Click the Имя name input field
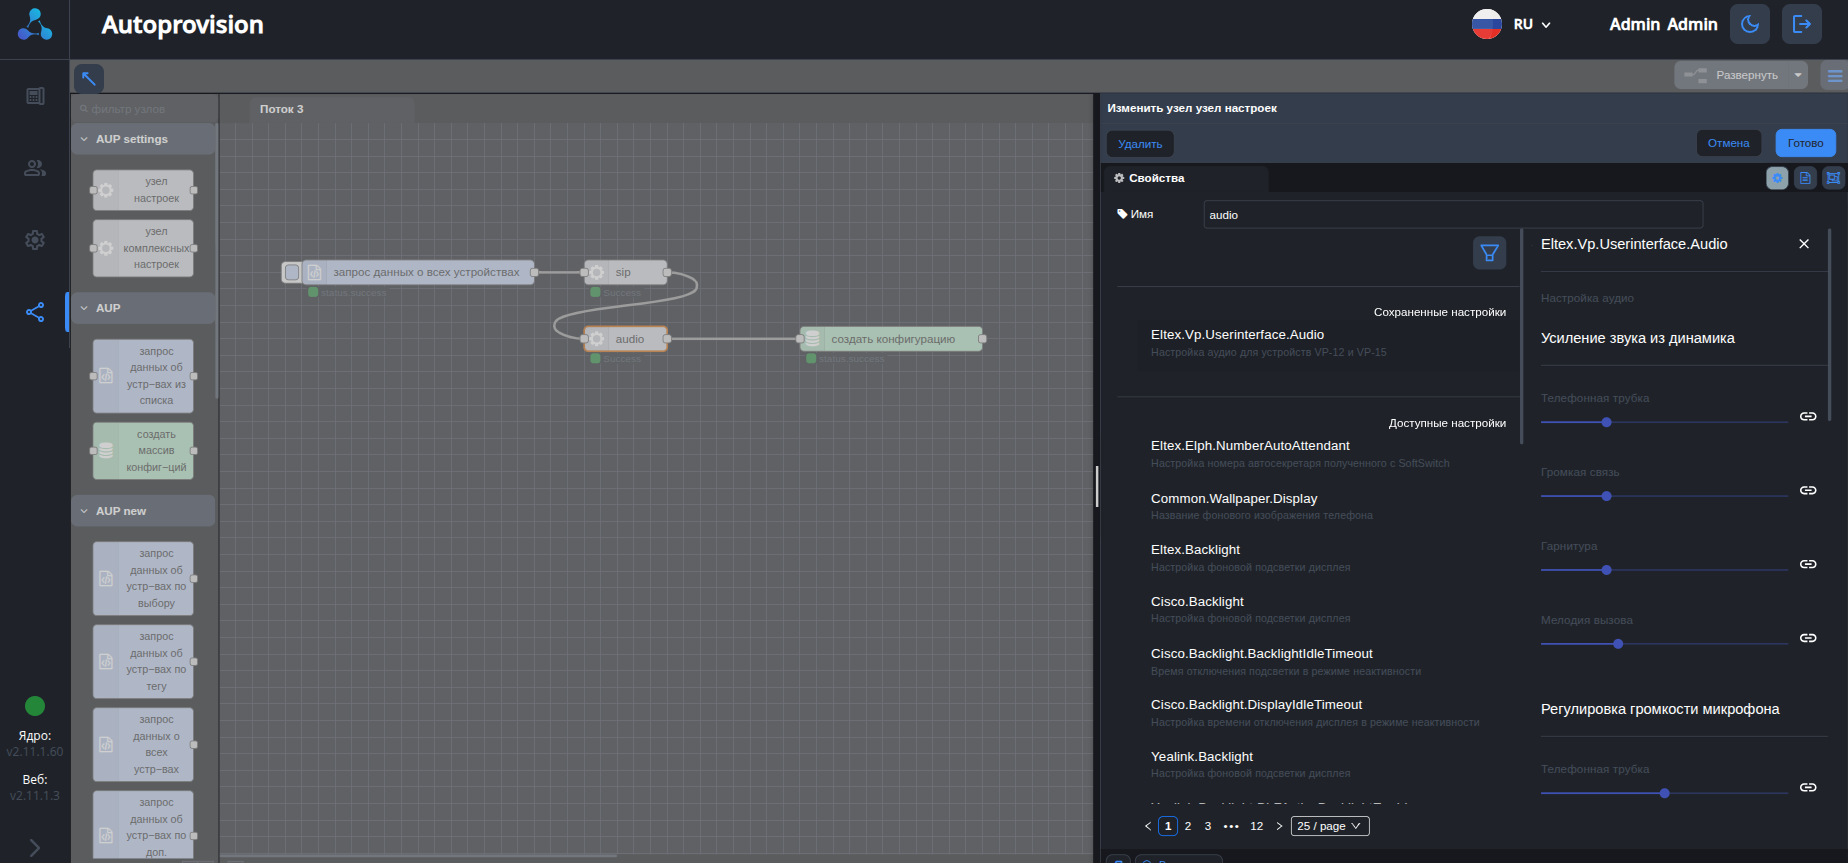The width and height of the screenshot is (1848, 863). click(x=1452, y=215)
